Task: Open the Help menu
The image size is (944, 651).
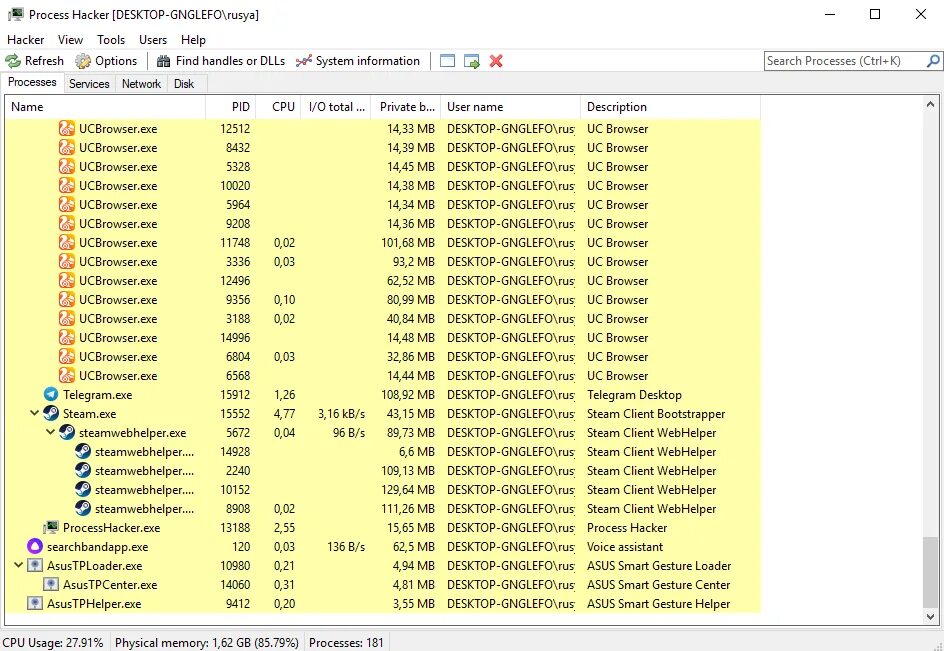Action: pyautogui.click(x=193, y=40)
